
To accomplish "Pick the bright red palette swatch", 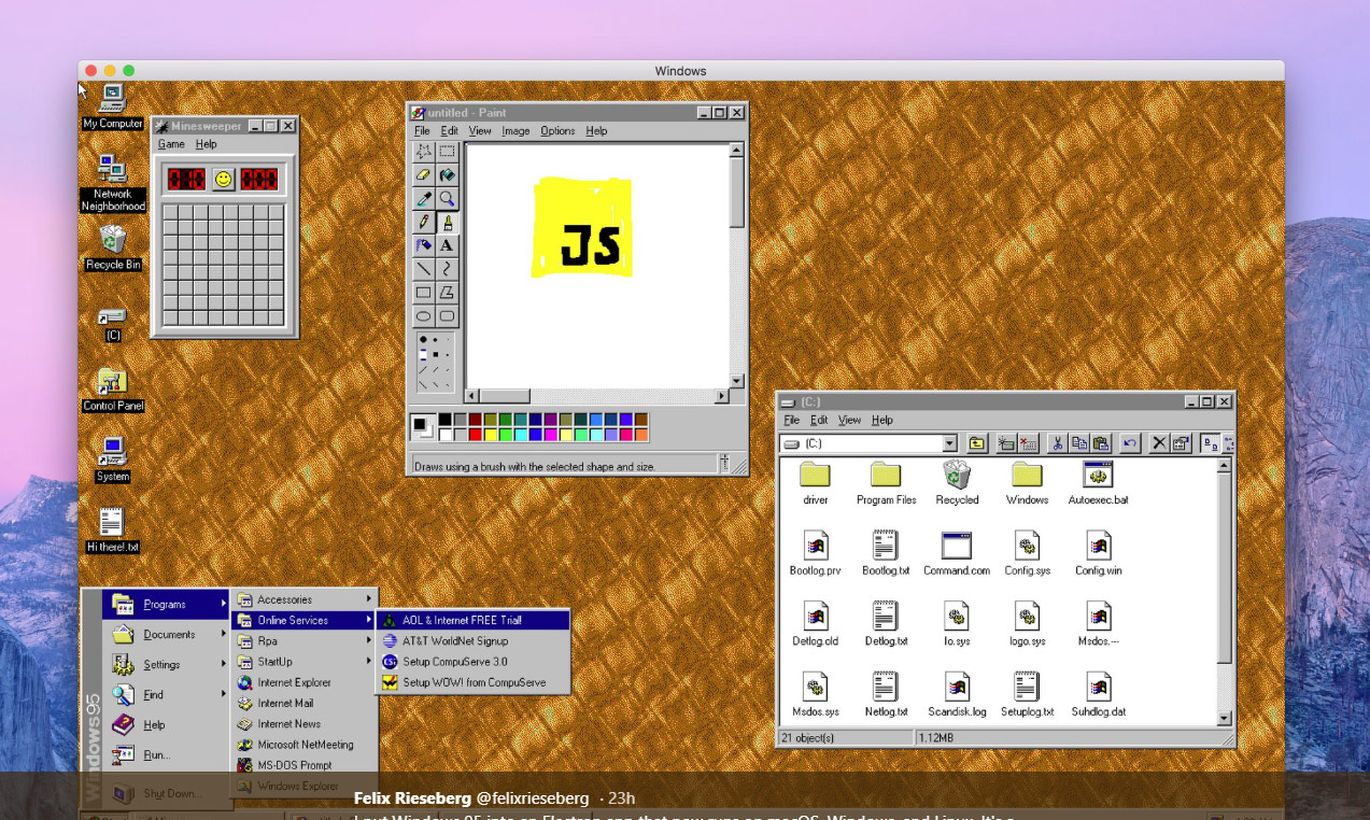I will click(x=476, y=435).
